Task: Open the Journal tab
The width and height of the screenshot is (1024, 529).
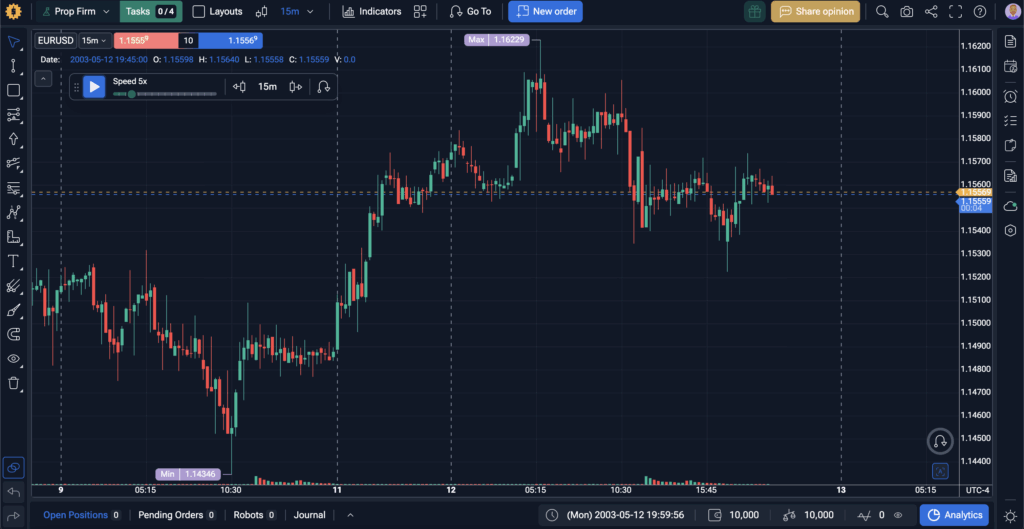Action: click(x=309, y=515)
